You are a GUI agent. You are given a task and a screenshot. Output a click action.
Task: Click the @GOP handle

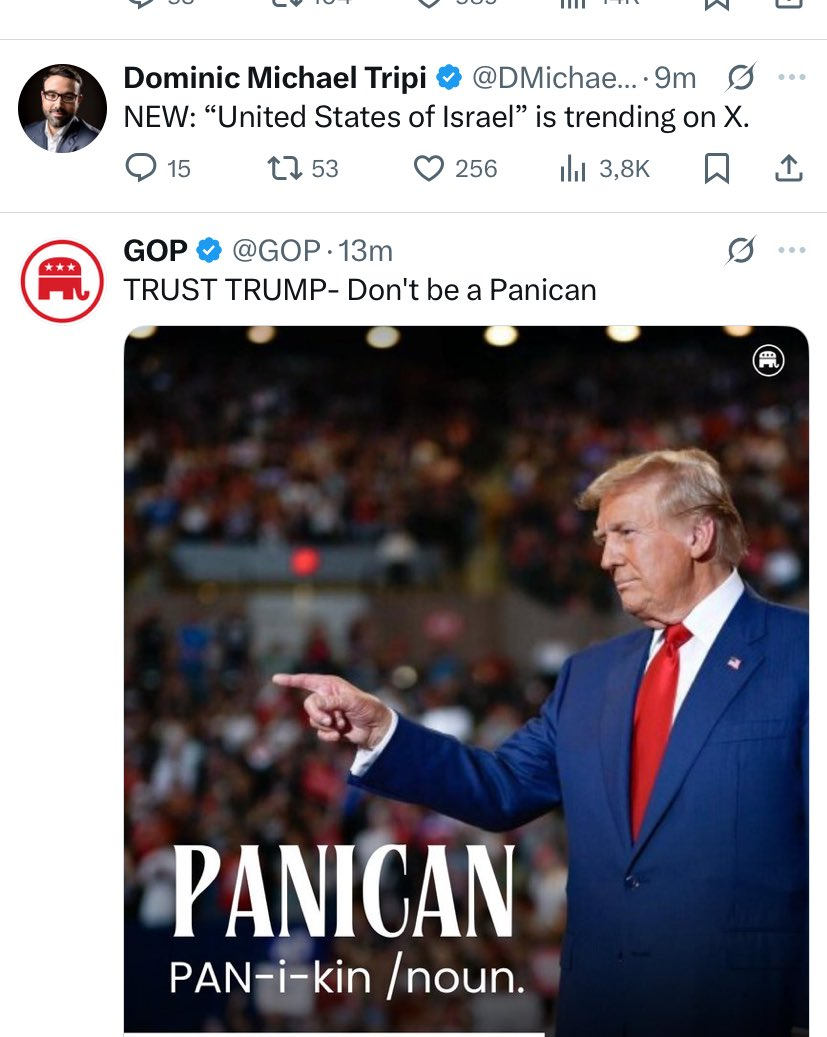(276, 250)
